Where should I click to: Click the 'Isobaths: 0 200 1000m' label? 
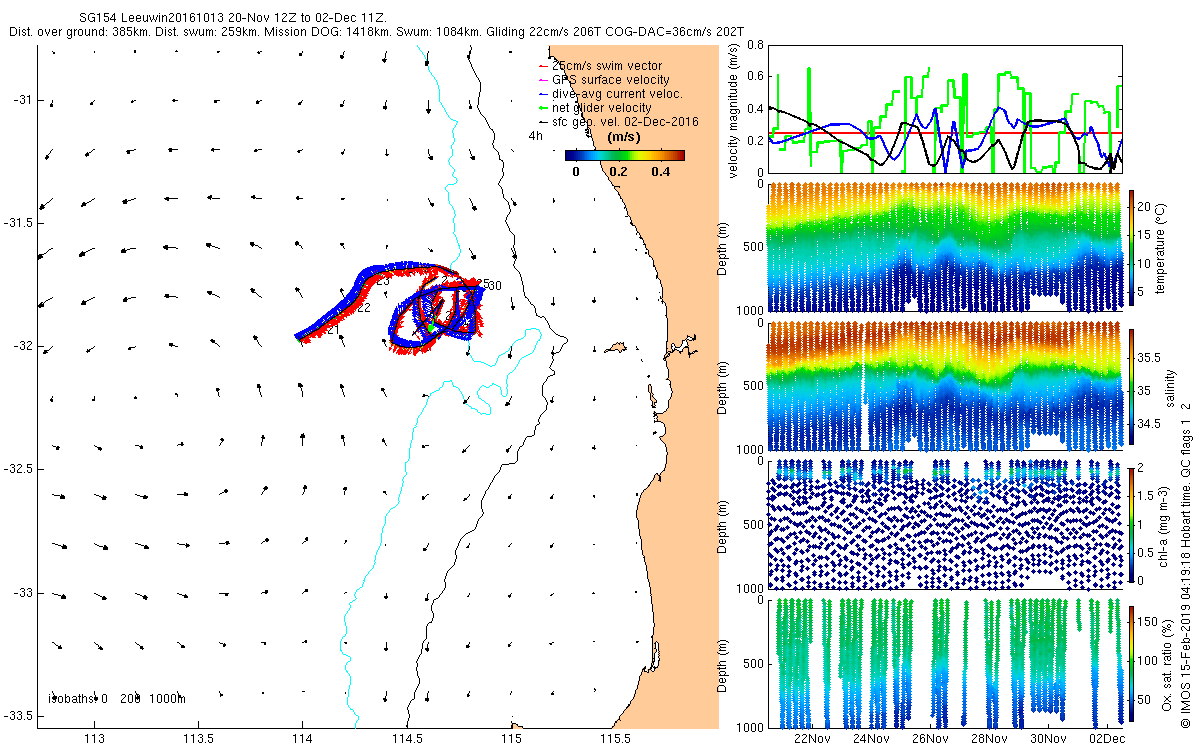pos(117,699)
